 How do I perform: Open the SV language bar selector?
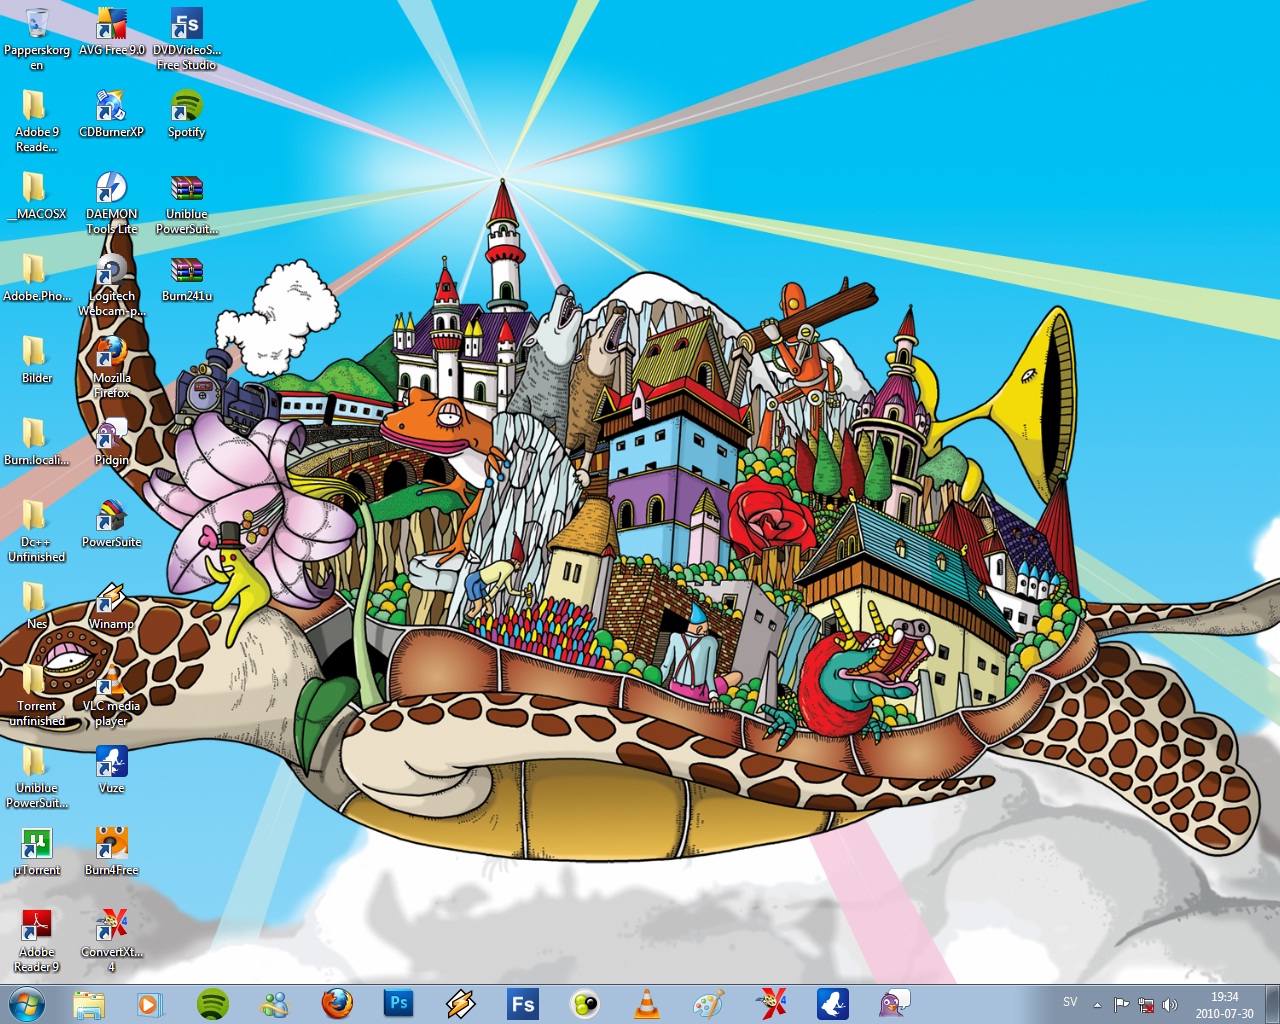click(1070, 1002)
